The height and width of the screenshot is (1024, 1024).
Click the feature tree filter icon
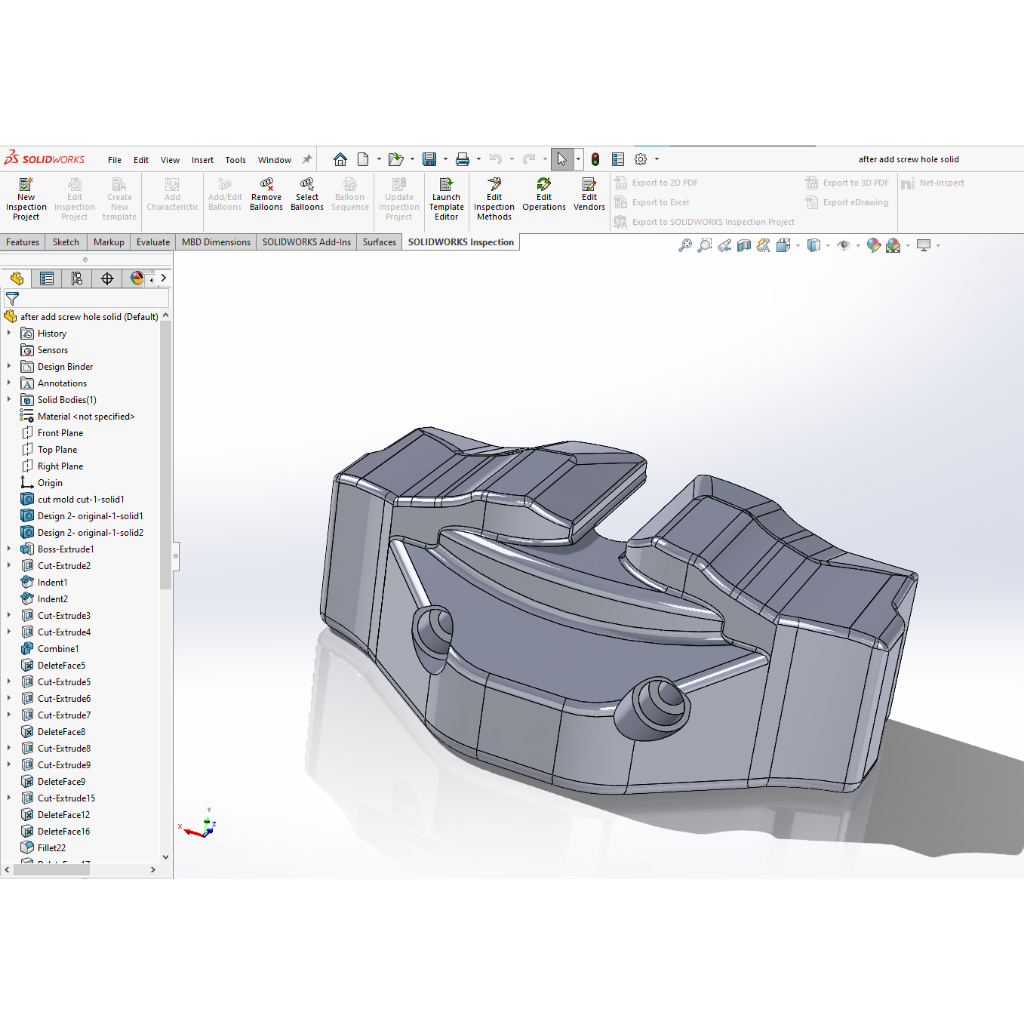tap(12, 299)
